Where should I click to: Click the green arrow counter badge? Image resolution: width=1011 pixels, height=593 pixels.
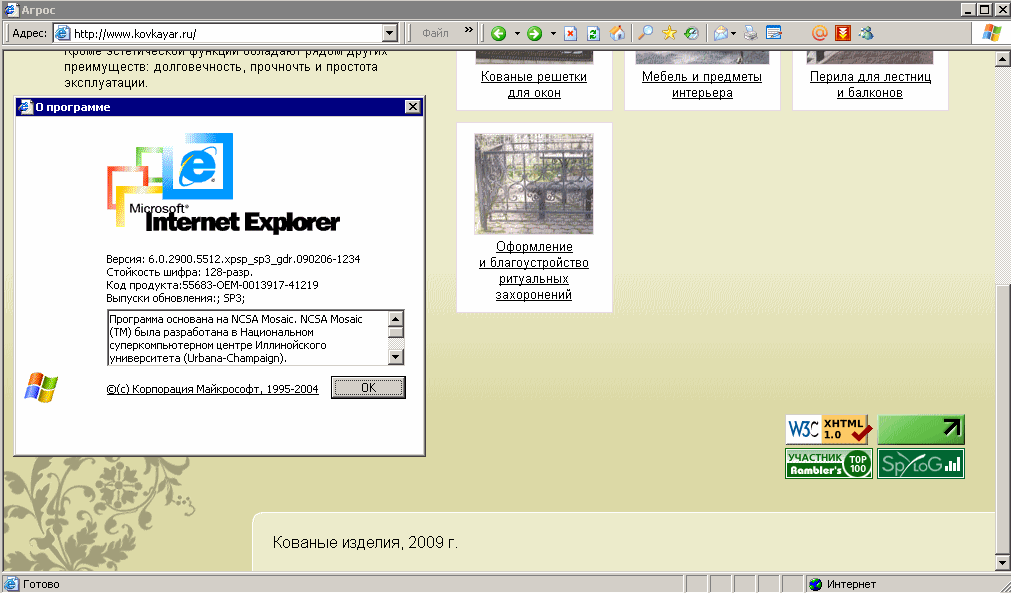tap(921, 429)
